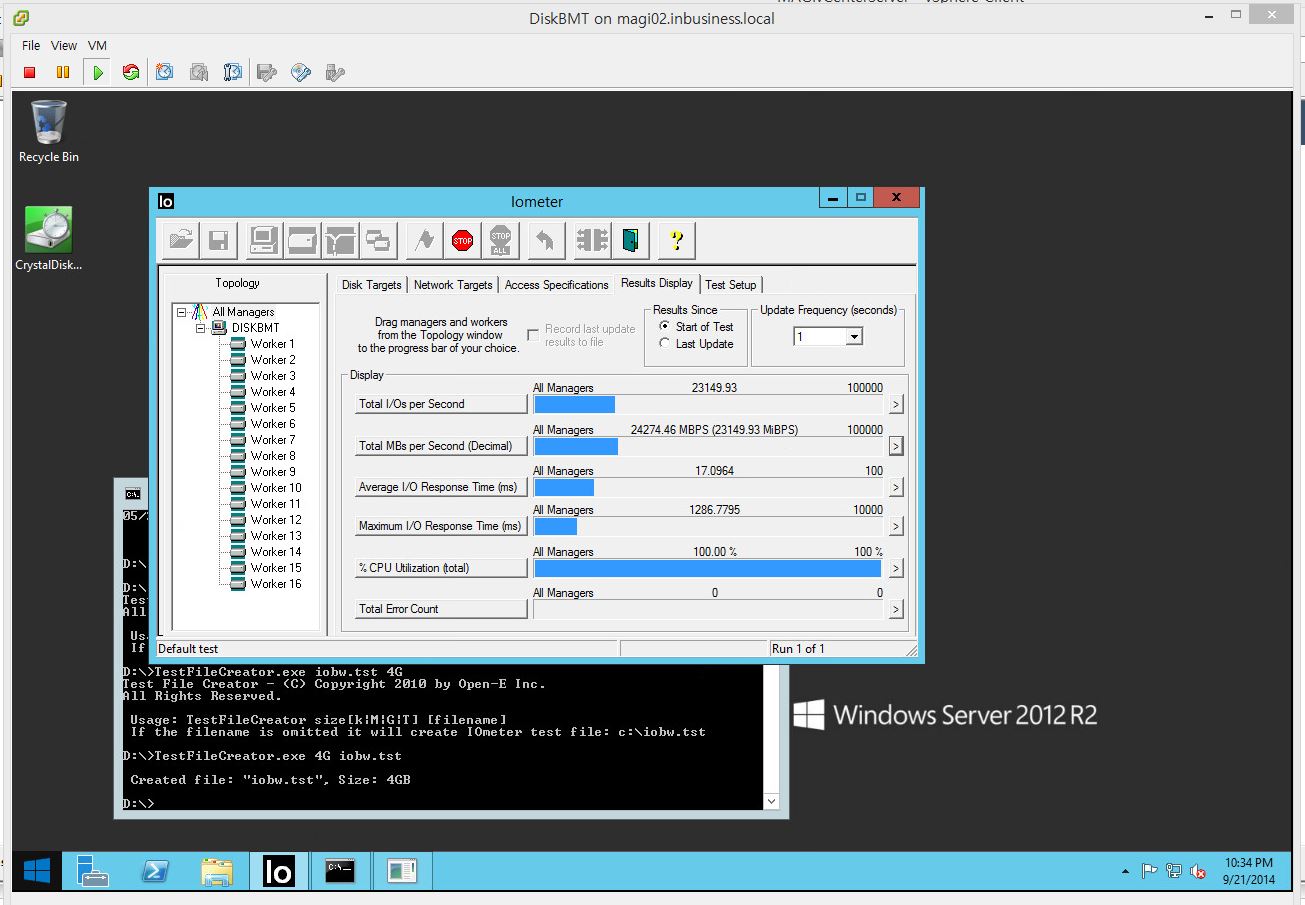Image resolution: width=1305 pixels, height=905 pixels.
Task: Click the Duplicate worker icon in Iometer toolbar
Action: [379, 240]
